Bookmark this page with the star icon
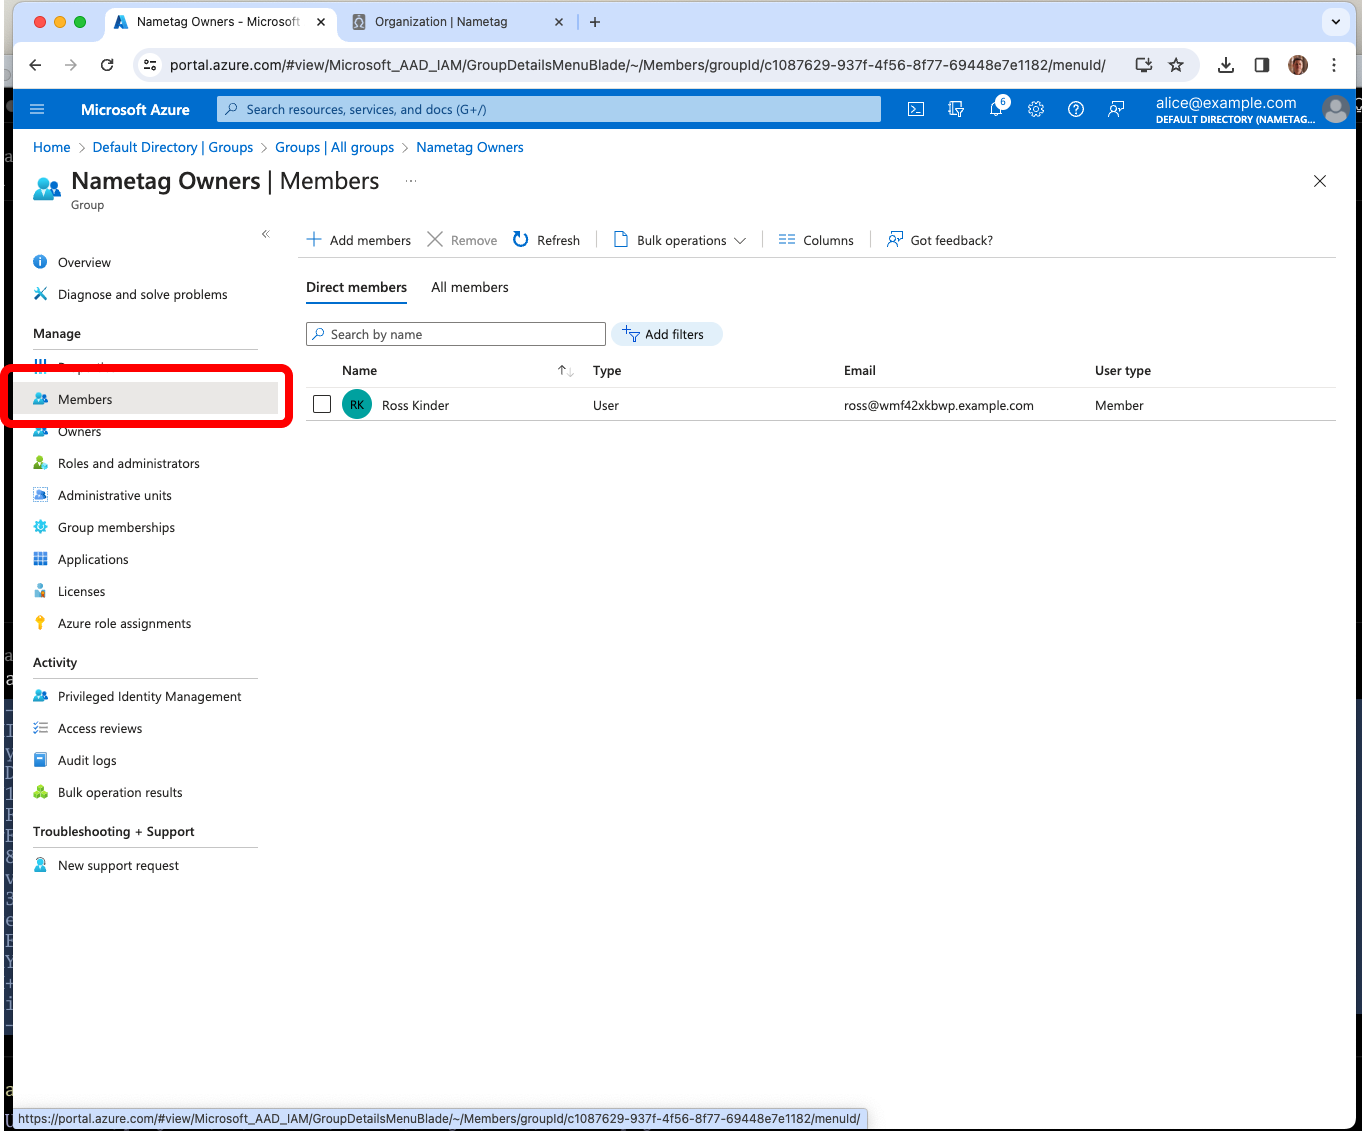 tap(1176, 65)
